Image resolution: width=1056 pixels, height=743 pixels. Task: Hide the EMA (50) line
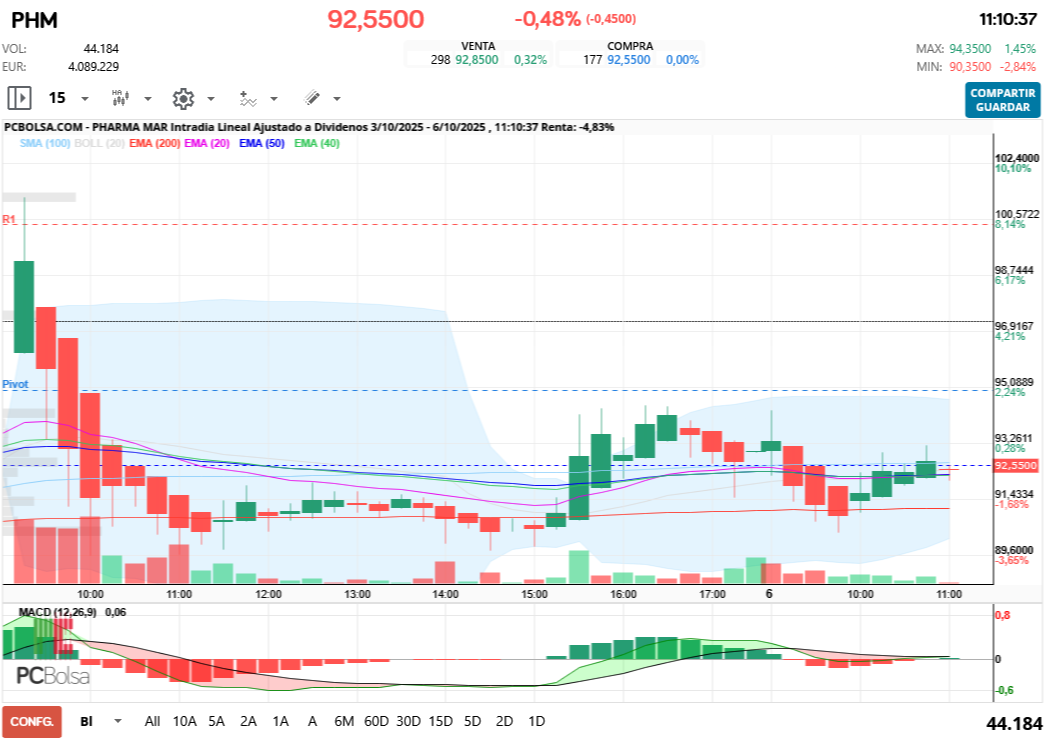click(262, 144)
